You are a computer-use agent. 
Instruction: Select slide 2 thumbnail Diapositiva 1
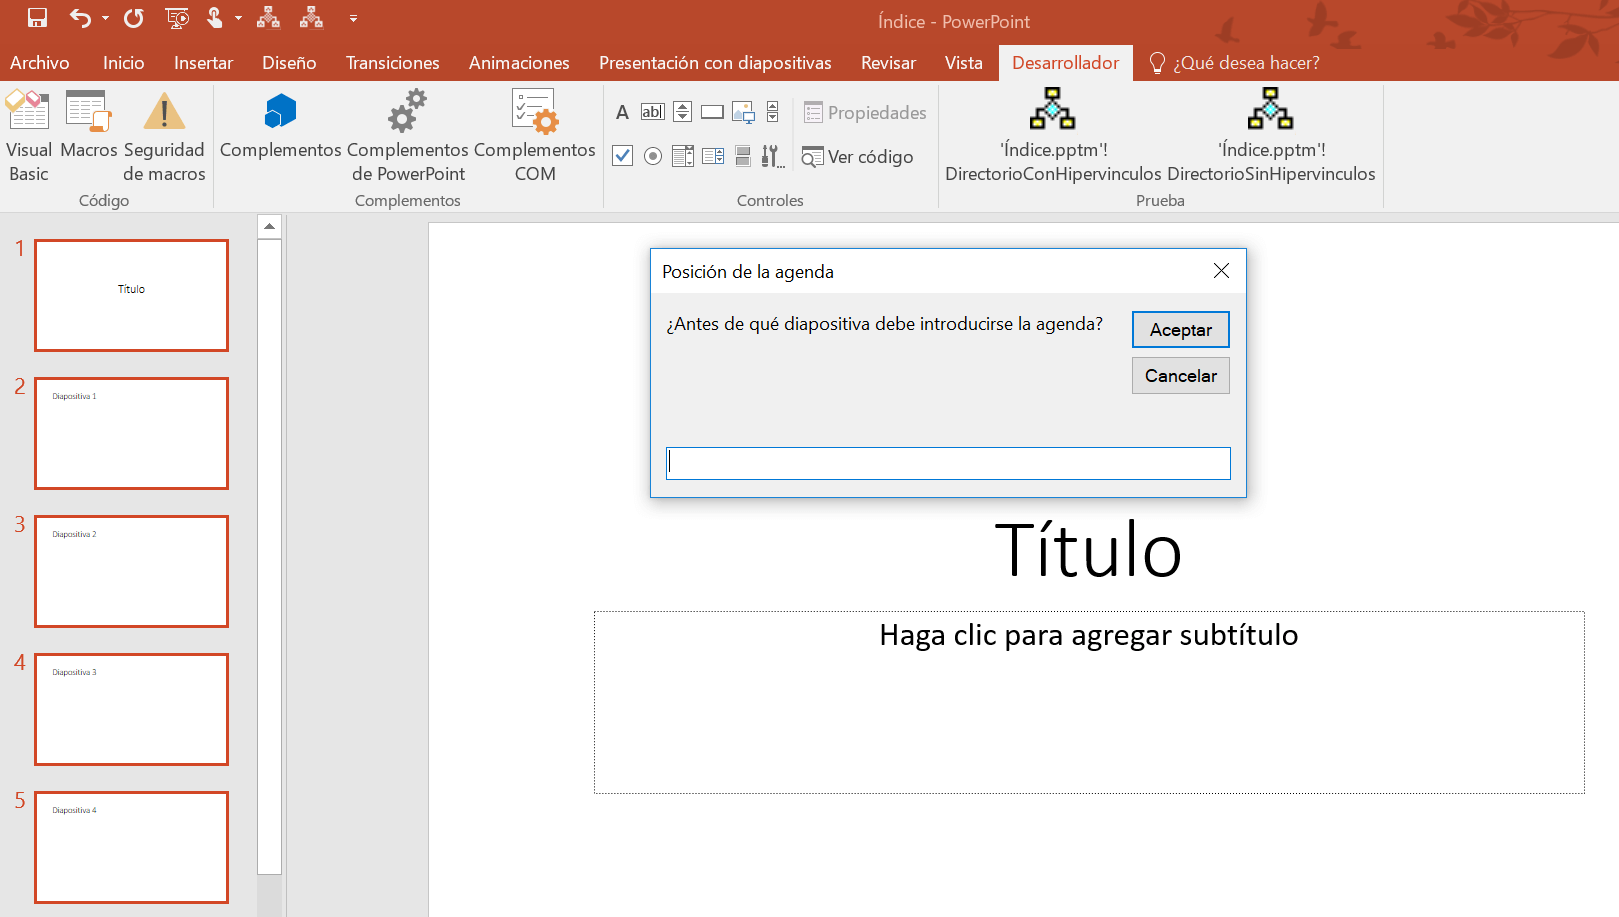point(132,433)
